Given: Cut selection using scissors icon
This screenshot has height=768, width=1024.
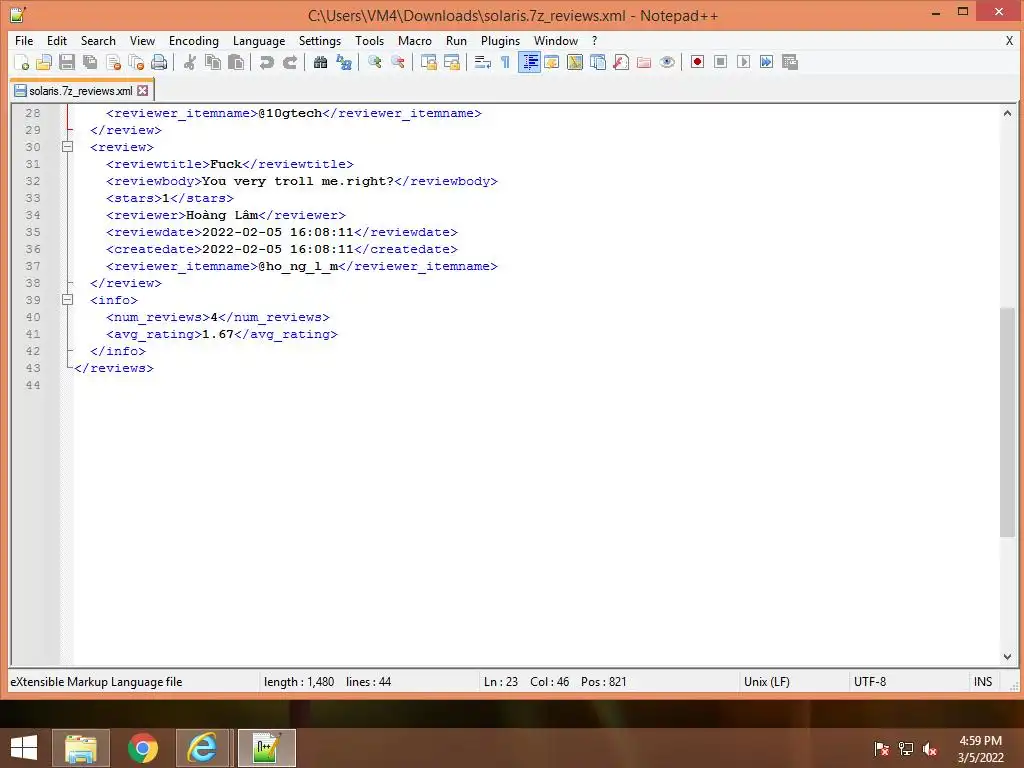Looking at the screenshot, I should pos(189,62).
